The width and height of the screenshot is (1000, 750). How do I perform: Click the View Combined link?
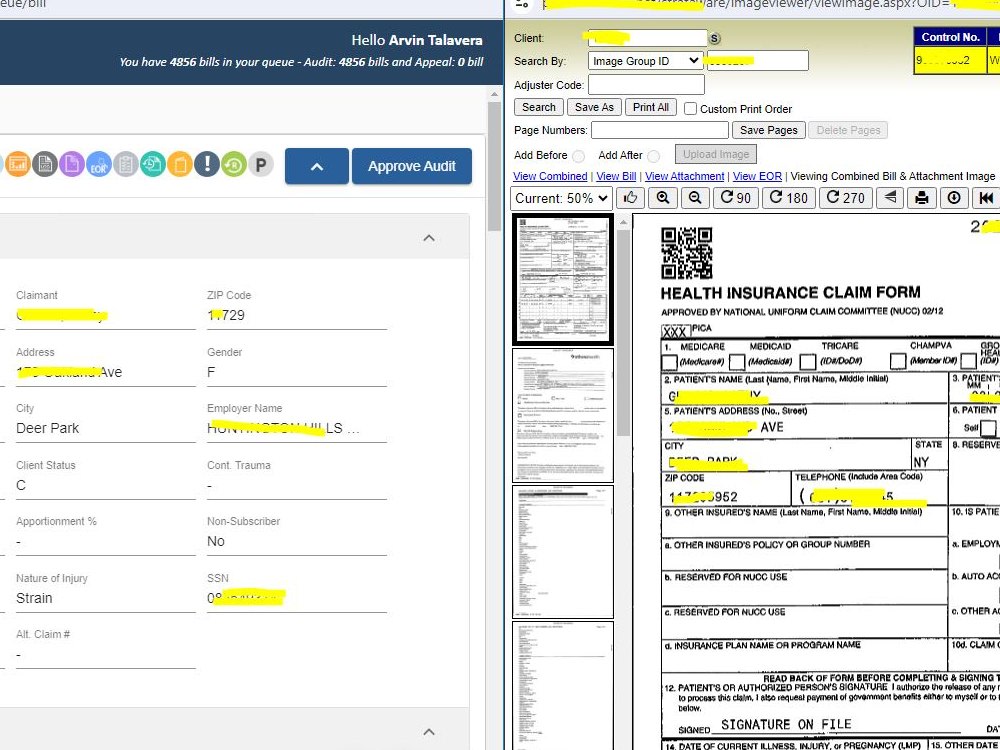(x=550, y=176)
